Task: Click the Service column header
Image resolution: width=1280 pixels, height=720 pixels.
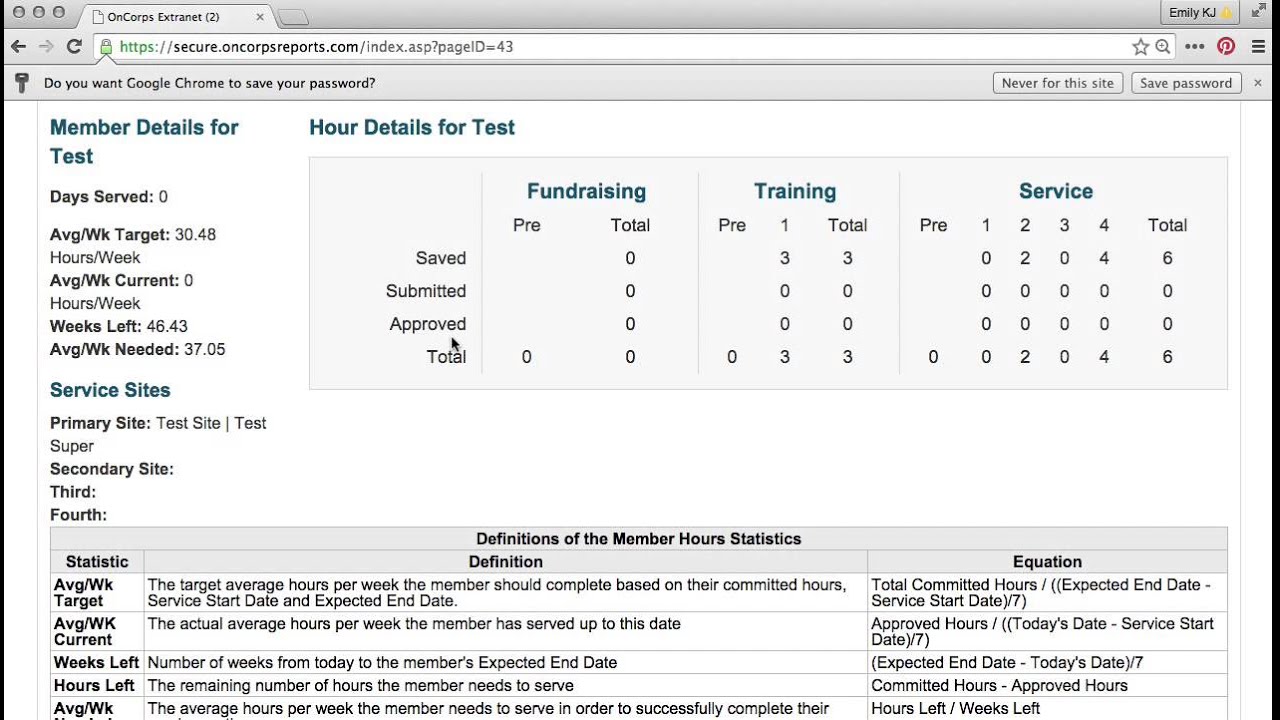Action: tap(1056, 191)
